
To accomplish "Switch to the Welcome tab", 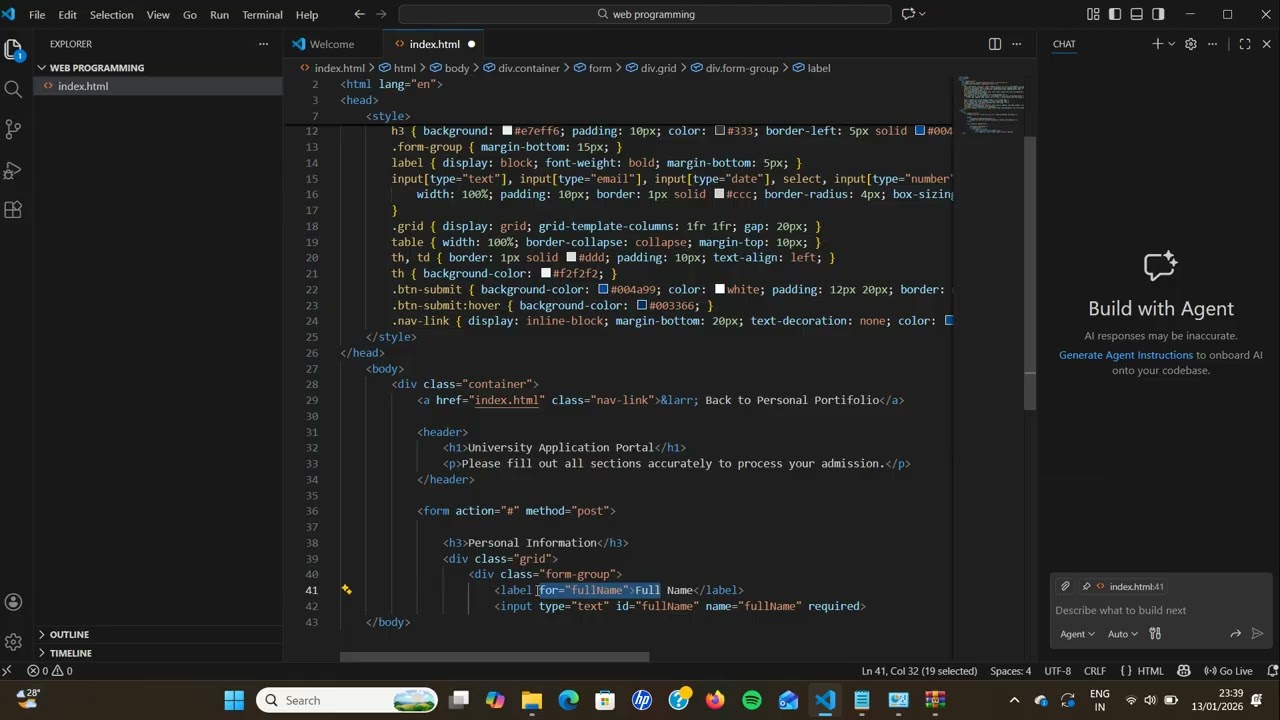I will click(332, 44).
